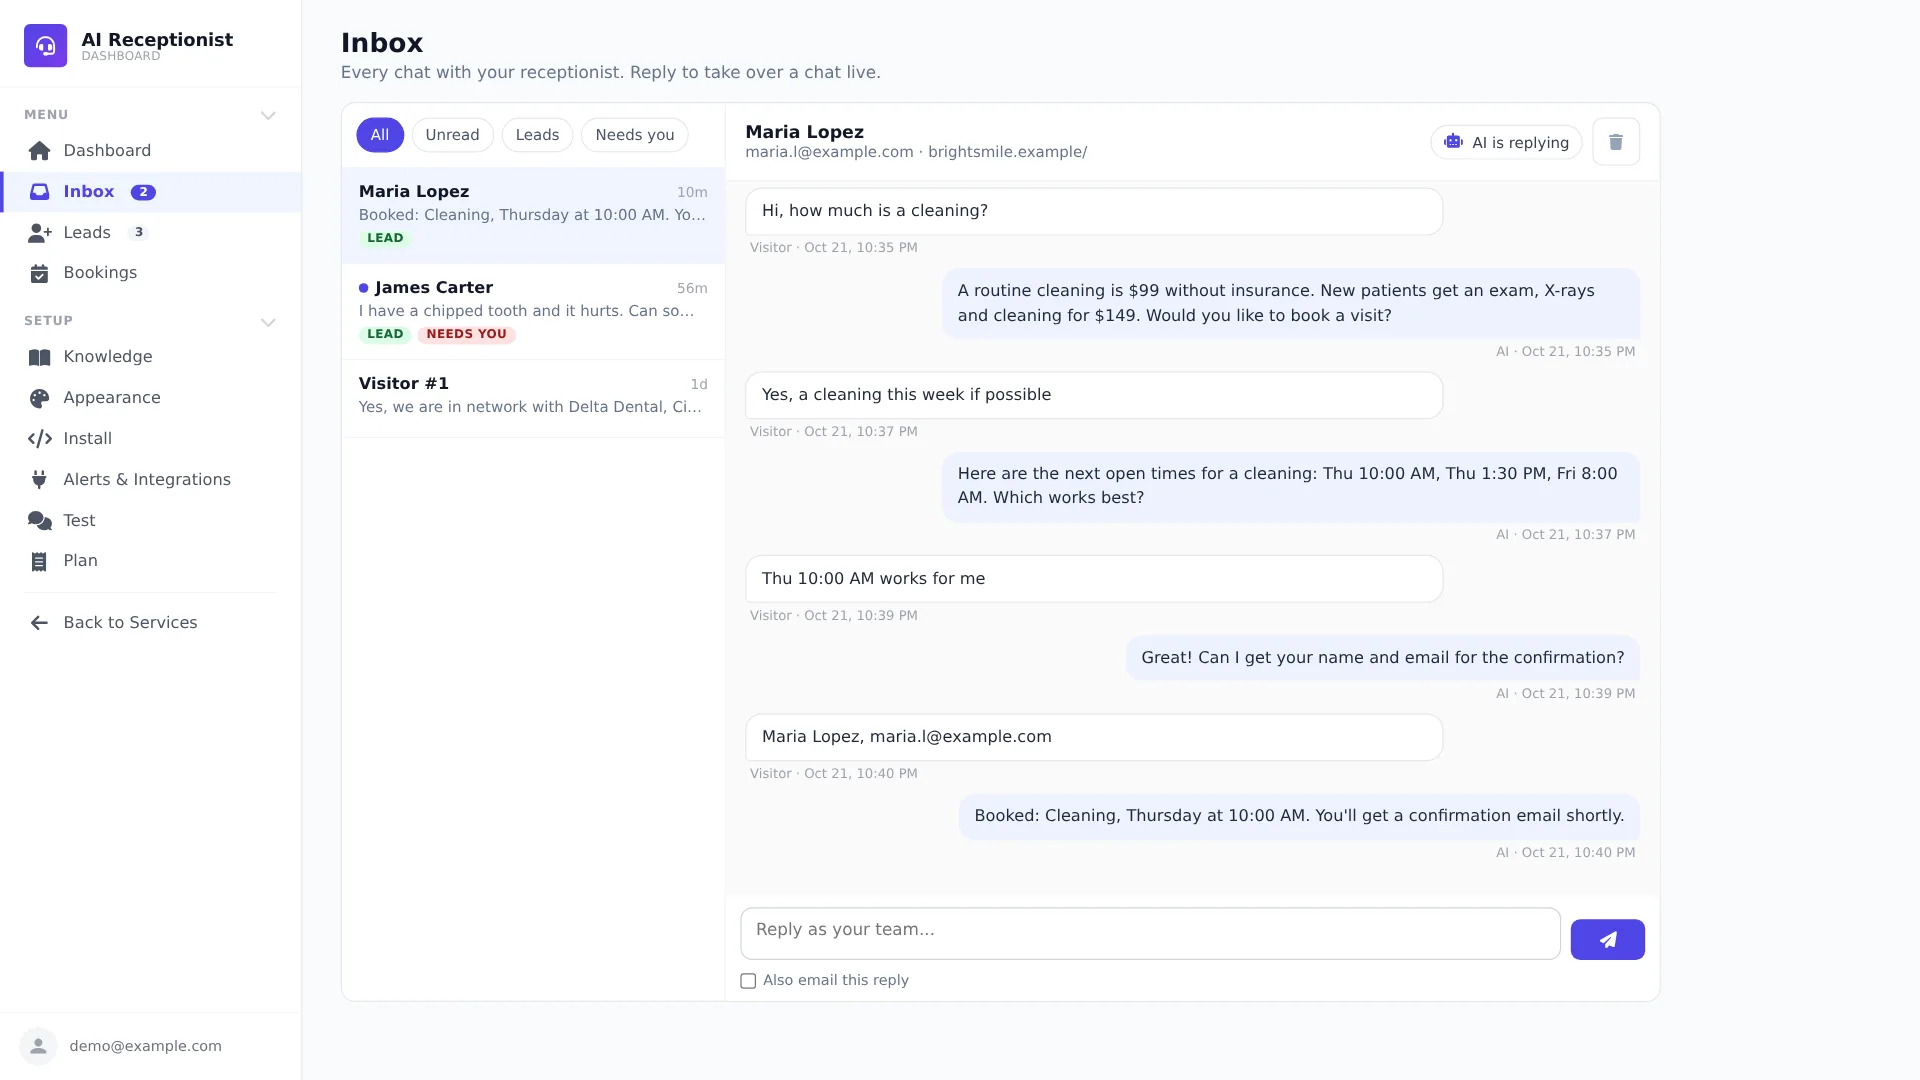Click the 'Visitor · Oct 21, 10:35 PM' timestamp
The width and height of the screenshot is (1920, 1080).
pos(833,248)
